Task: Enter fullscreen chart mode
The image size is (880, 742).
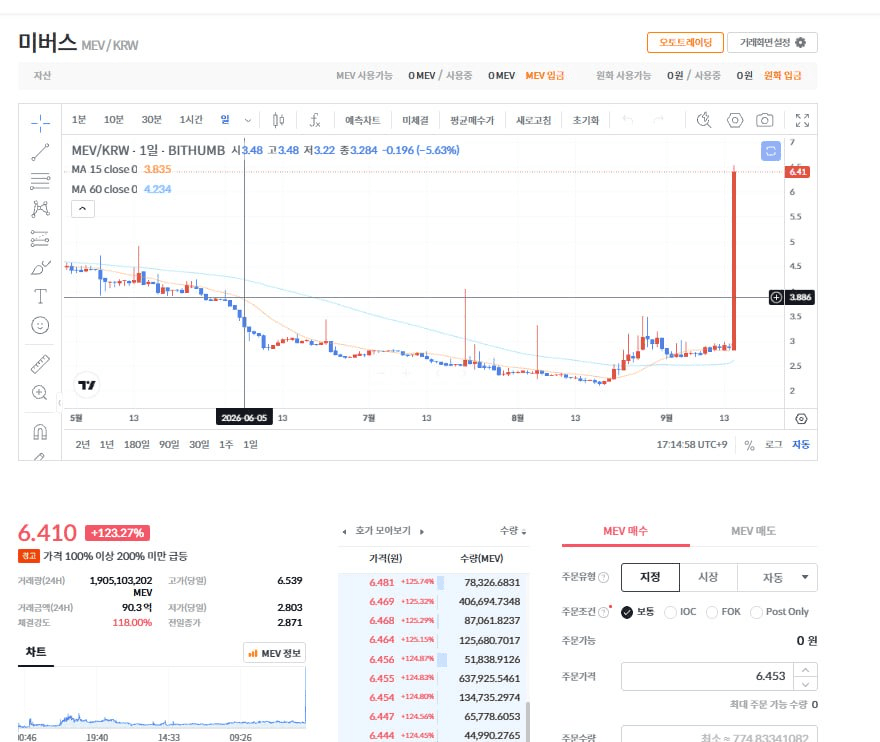Action: (x=802, y=120)
